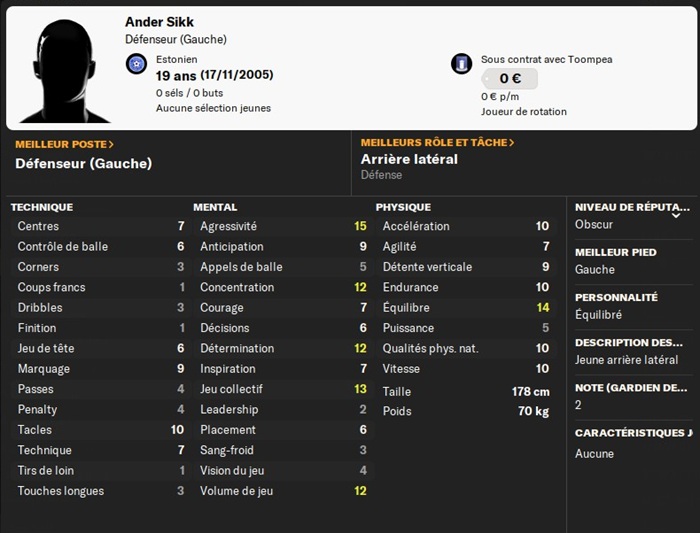Screen dimensions: 700x533
Task: Click the Caractéristiques section heading
Action: [632, 433]
